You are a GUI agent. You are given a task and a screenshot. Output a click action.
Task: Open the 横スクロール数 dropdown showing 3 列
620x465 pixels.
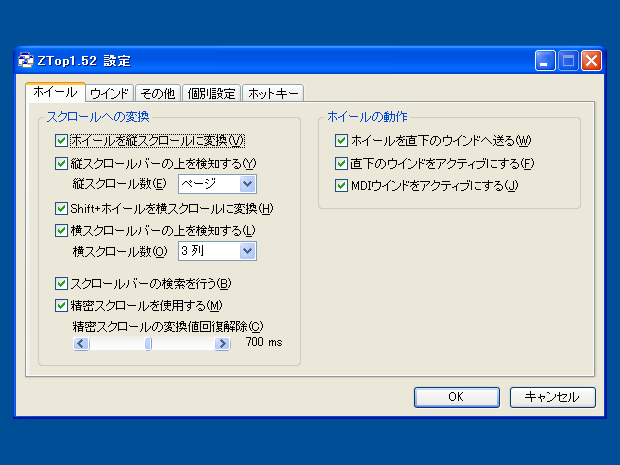(217, 251)
